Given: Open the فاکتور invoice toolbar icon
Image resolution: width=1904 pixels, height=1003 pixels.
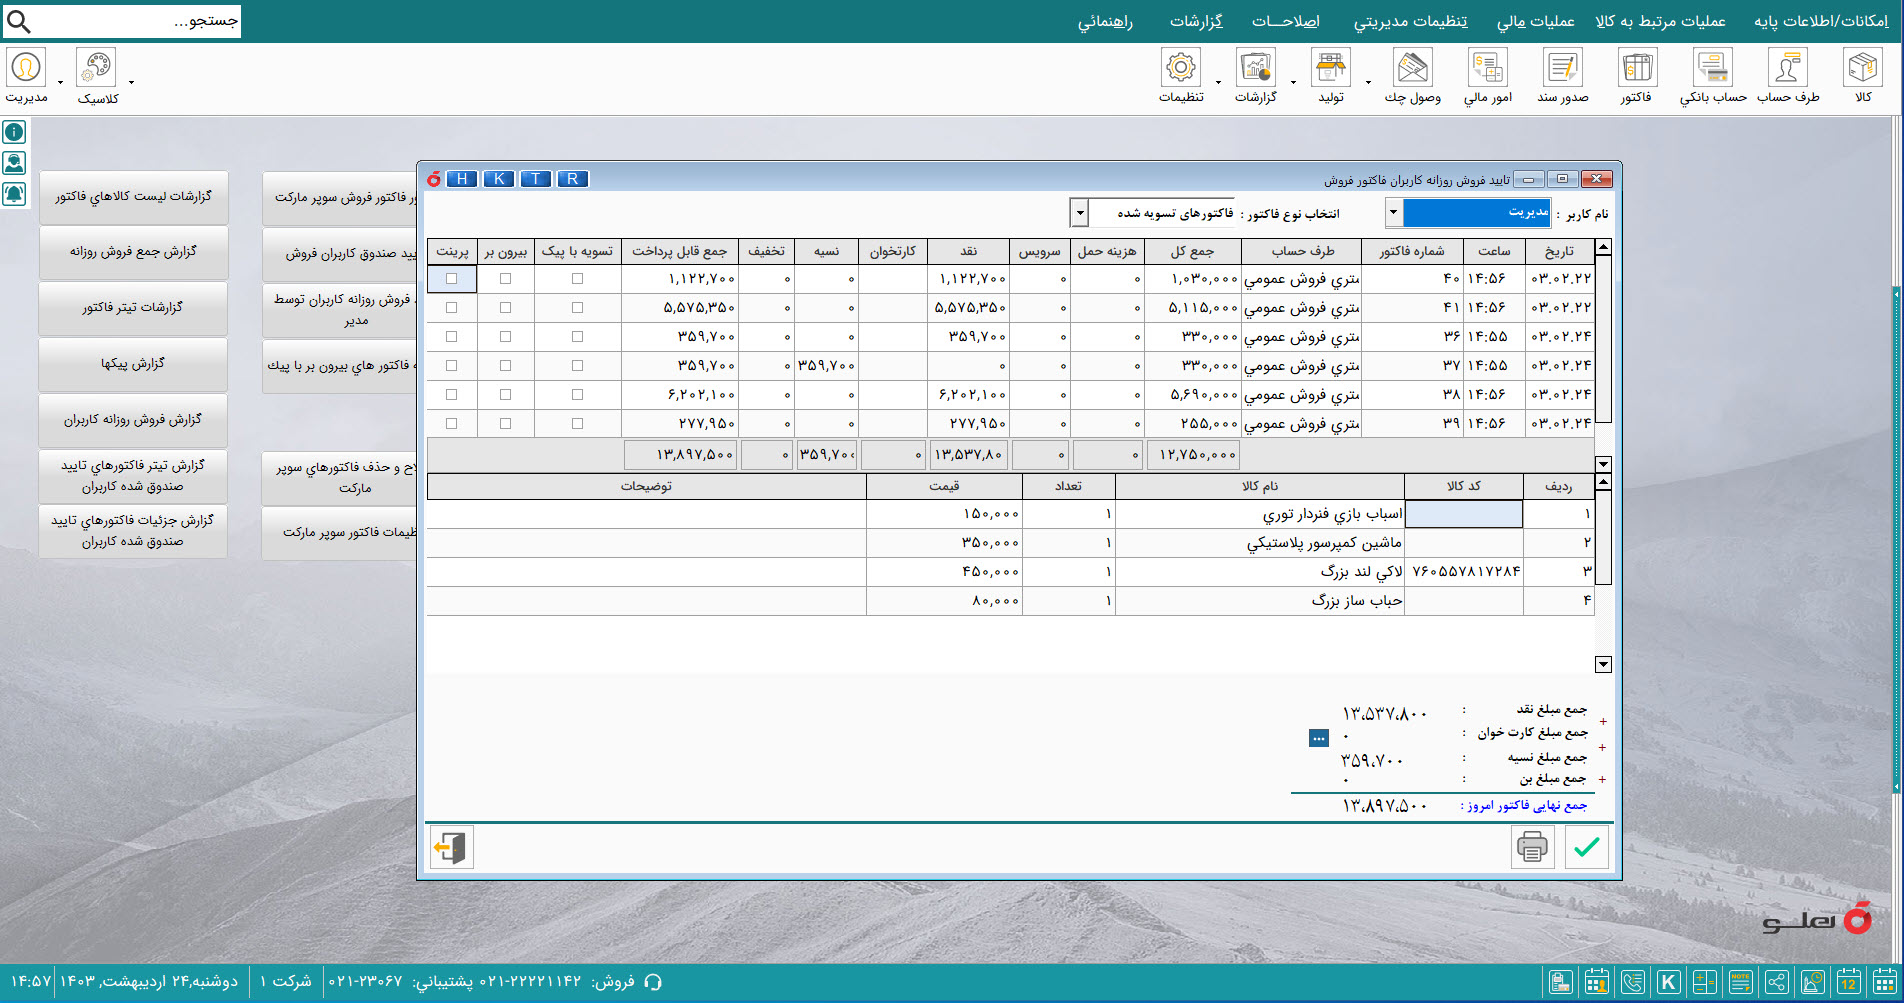Looking at the screenshot, I should pos(1637,67).
